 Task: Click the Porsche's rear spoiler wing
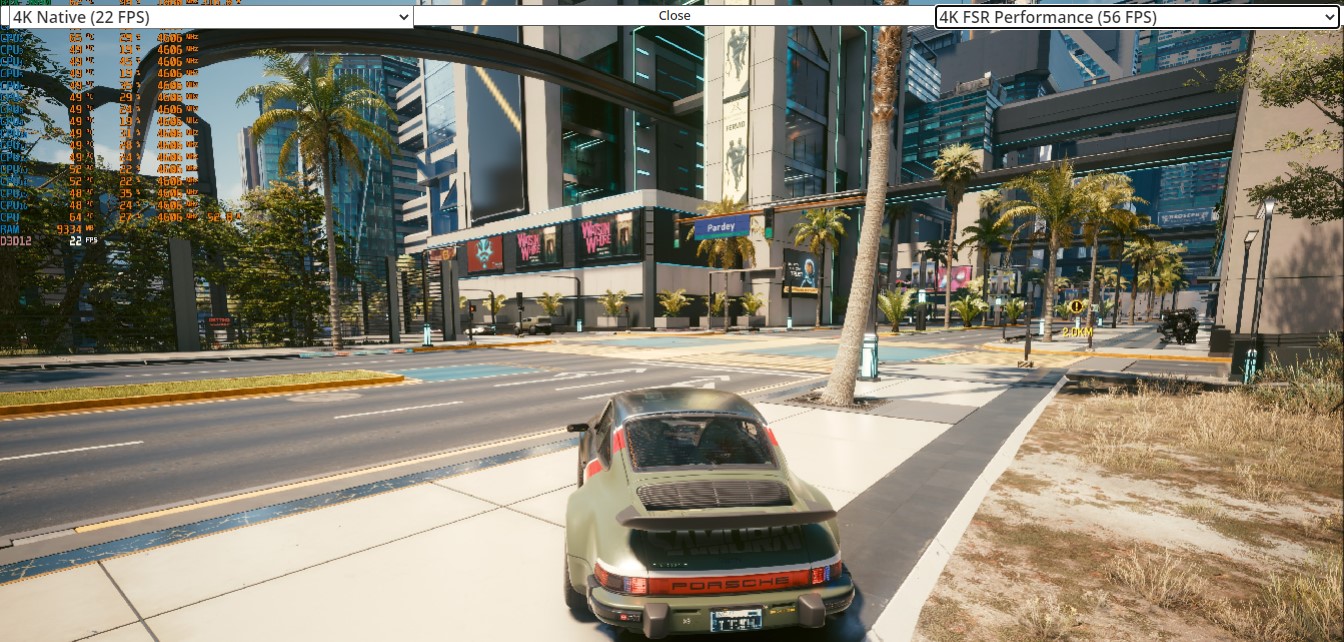coord(725,517)
